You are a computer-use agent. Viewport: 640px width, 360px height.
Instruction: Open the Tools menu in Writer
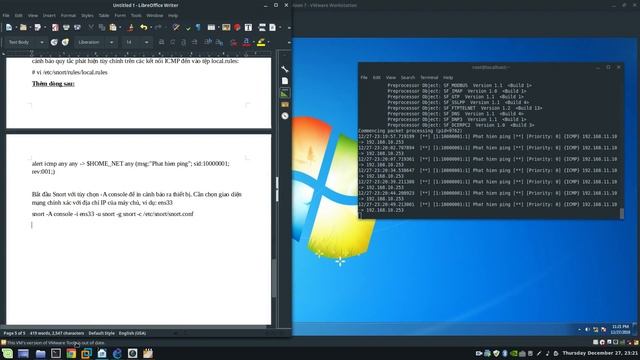click(x=136, y=16)
